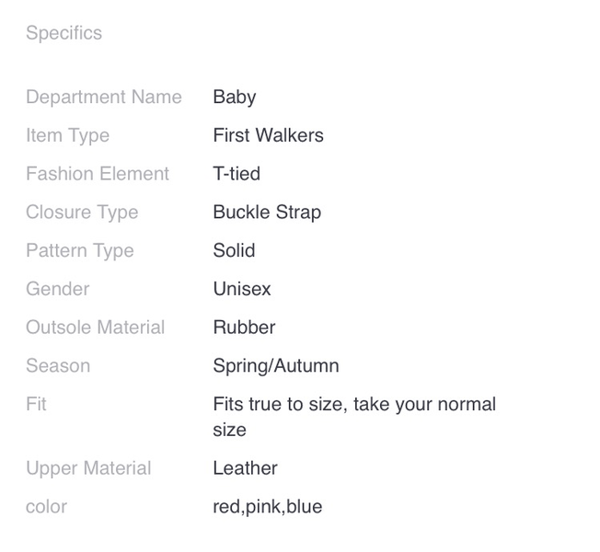Select the Baby department value
This screenshot has width=600, height=552.
[x=234, y=98]
